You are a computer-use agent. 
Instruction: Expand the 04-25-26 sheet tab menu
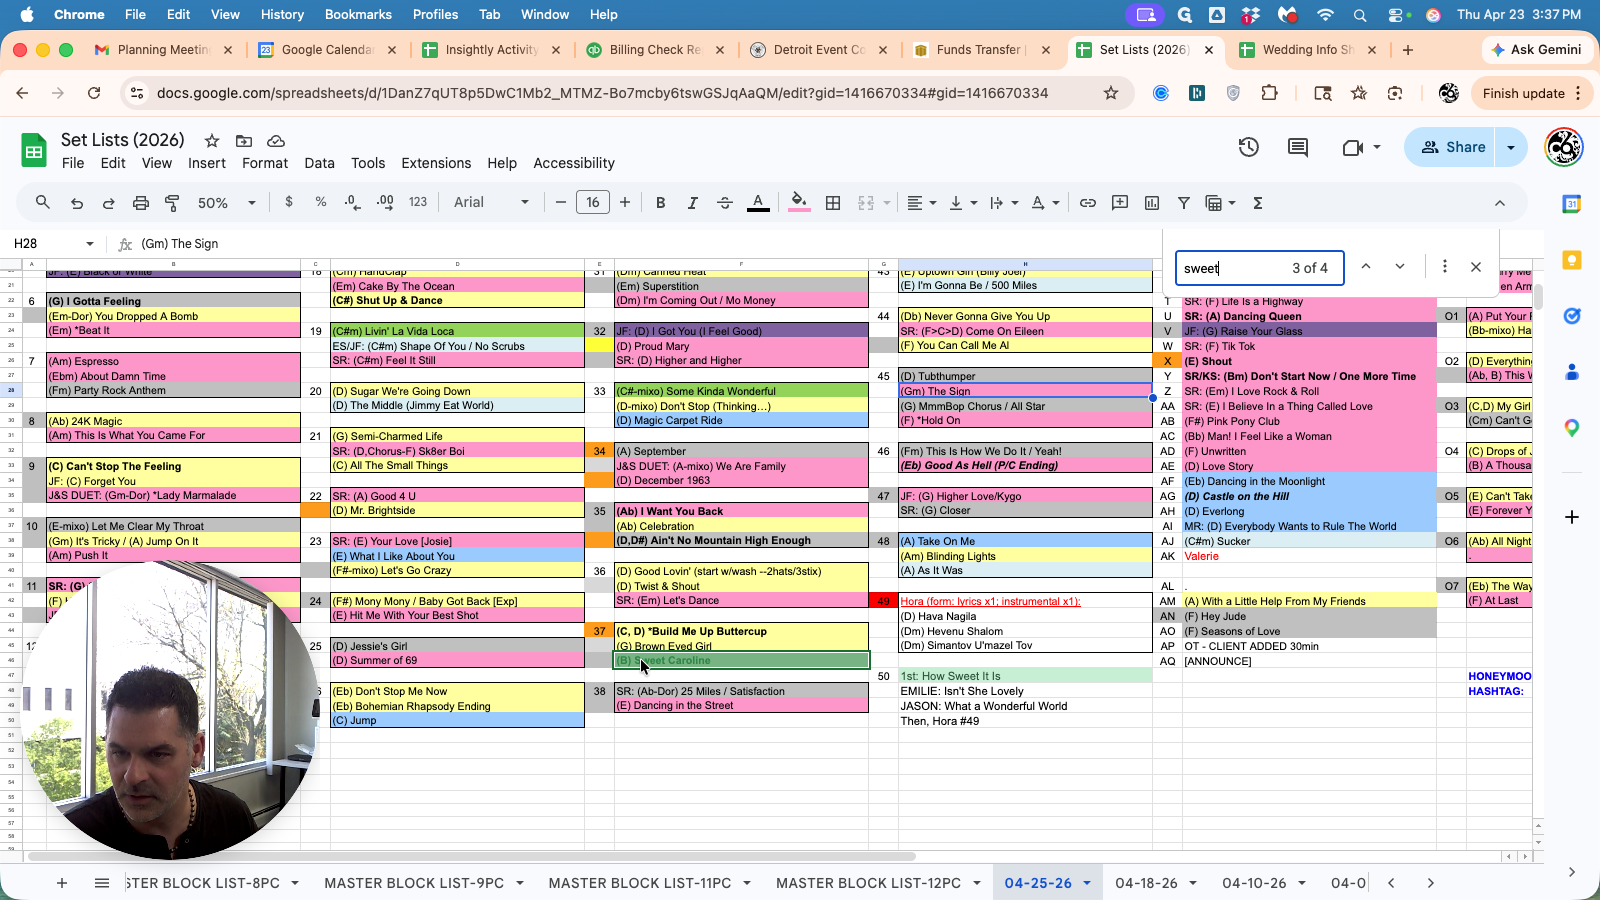click(x=1087, y=883)
